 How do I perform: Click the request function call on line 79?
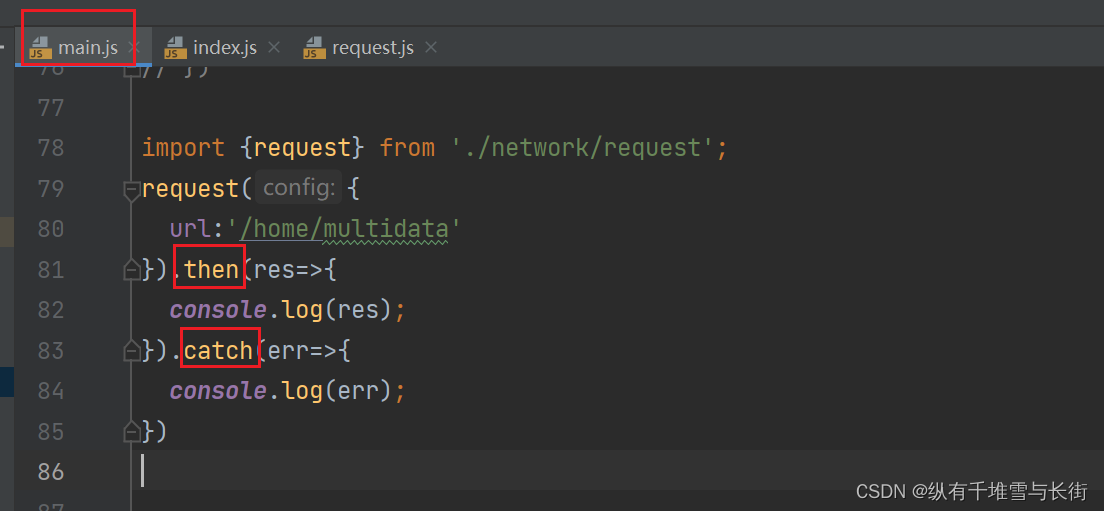coord(190,189)
